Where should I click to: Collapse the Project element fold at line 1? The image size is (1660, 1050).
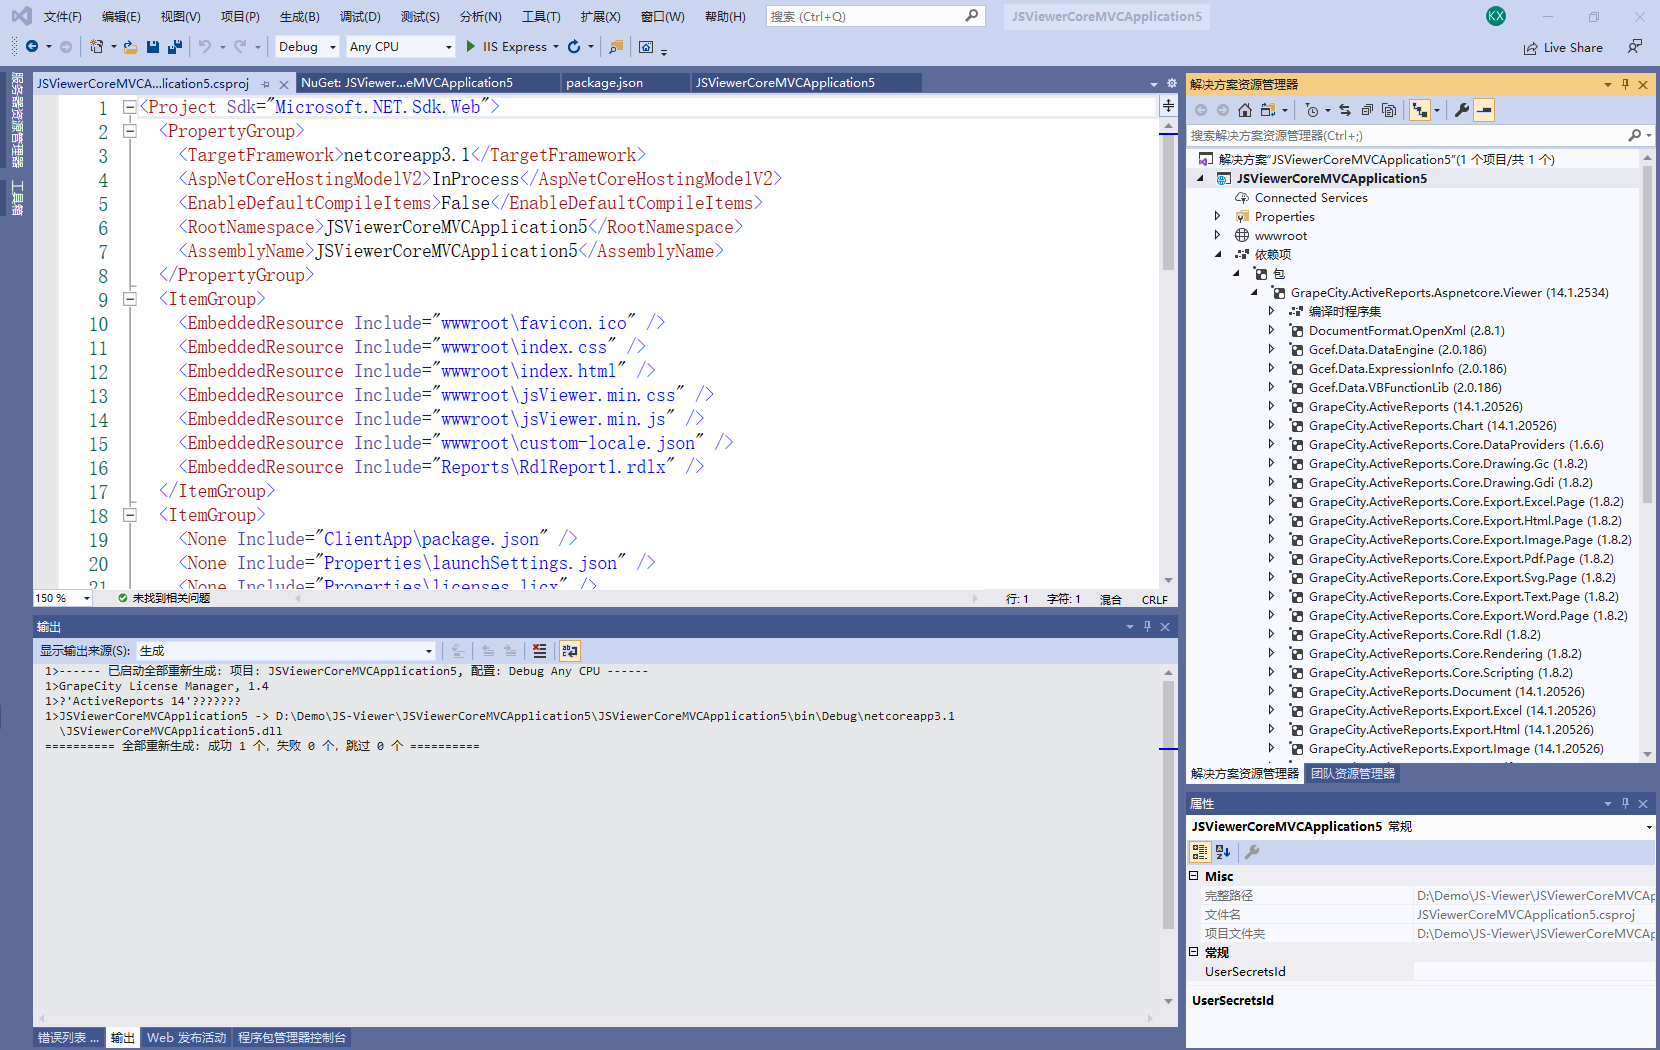point(129,107)
